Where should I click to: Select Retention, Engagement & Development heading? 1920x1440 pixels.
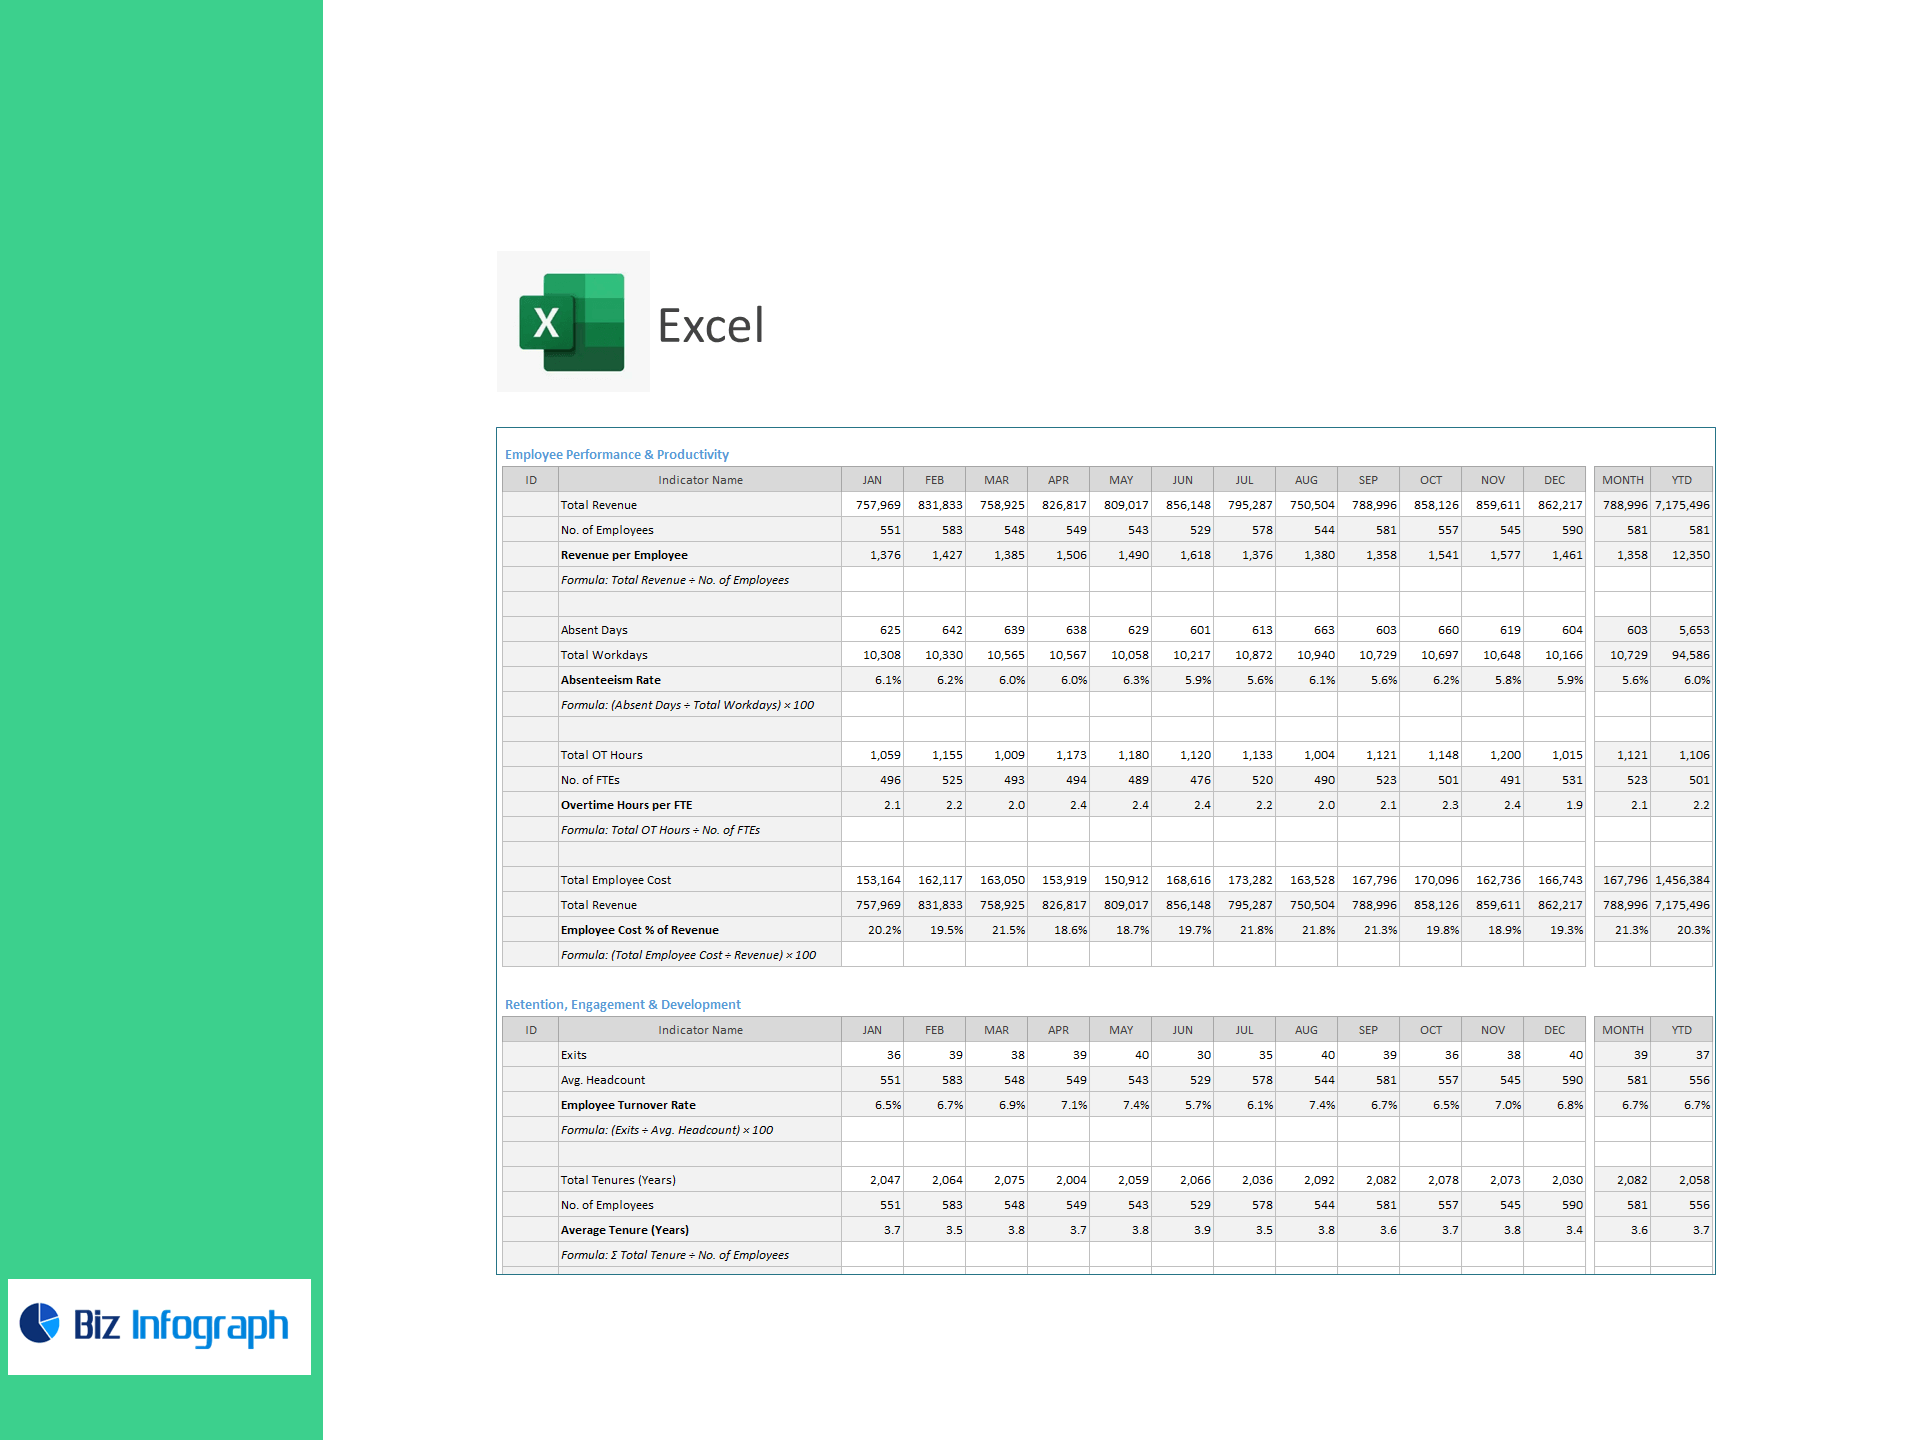tap(622, 1004)
